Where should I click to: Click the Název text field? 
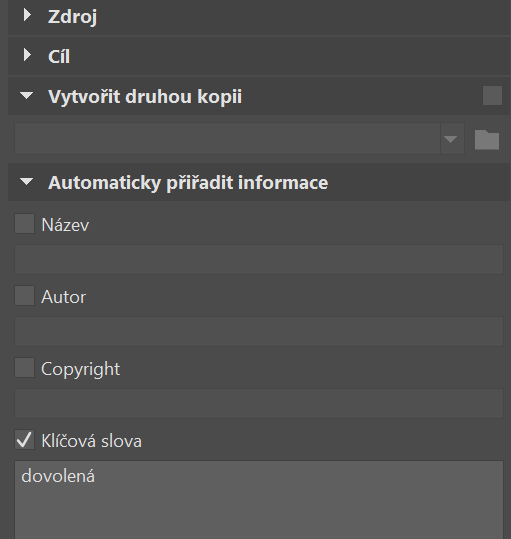point(259,260)
